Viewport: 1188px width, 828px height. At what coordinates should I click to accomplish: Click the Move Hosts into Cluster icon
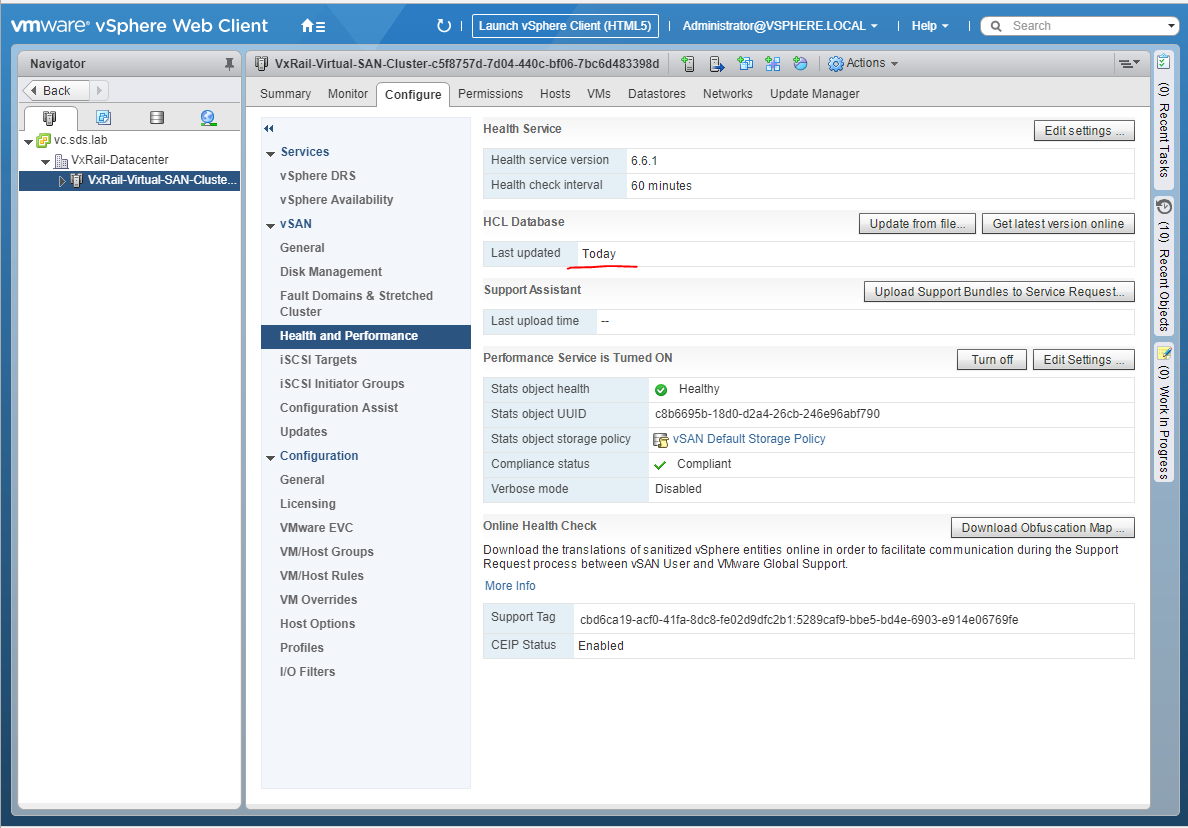717,64
